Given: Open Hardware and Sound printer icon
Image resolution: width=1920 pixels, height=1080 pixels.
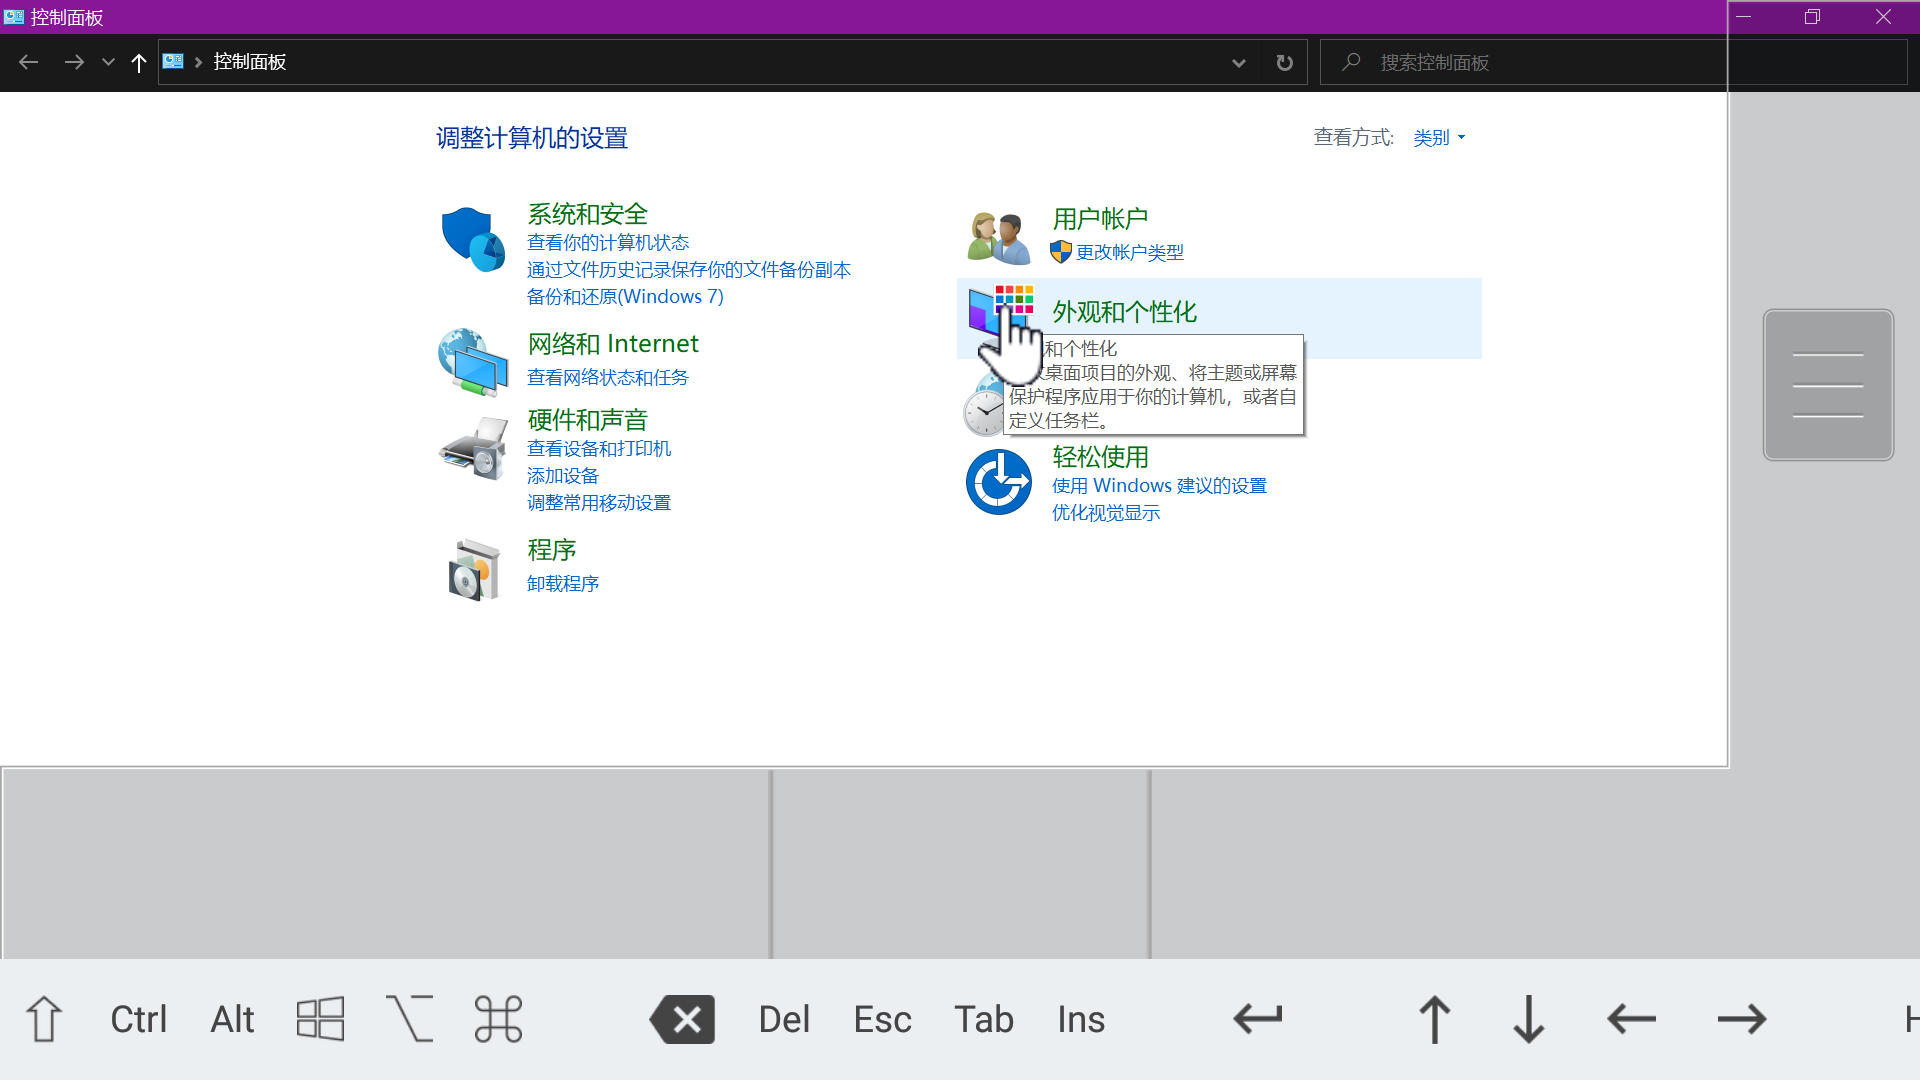Looking at the screenshot, I should tap(473, 449).
